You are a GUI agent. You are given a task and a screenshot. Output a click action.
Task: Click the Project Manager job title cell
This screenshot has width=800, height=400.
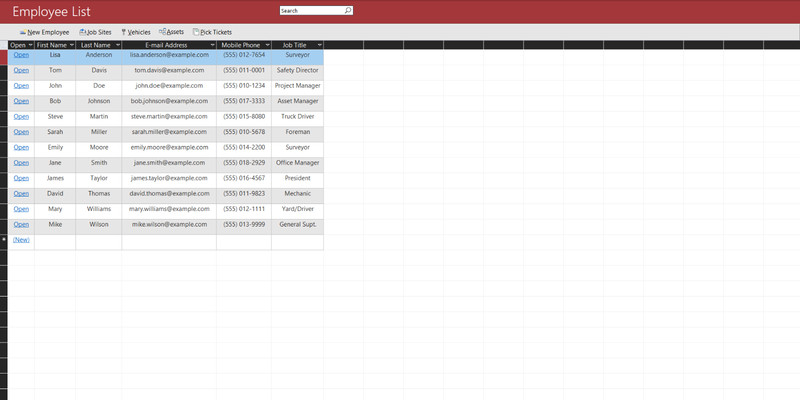coord(297,86)
